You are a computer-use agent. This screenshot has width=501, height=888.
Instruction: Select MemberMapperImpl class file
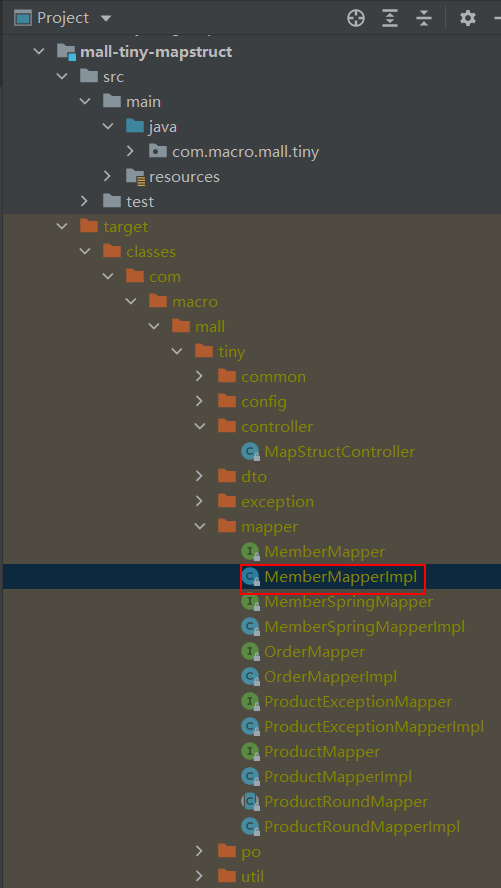click(x=340, y=577)
